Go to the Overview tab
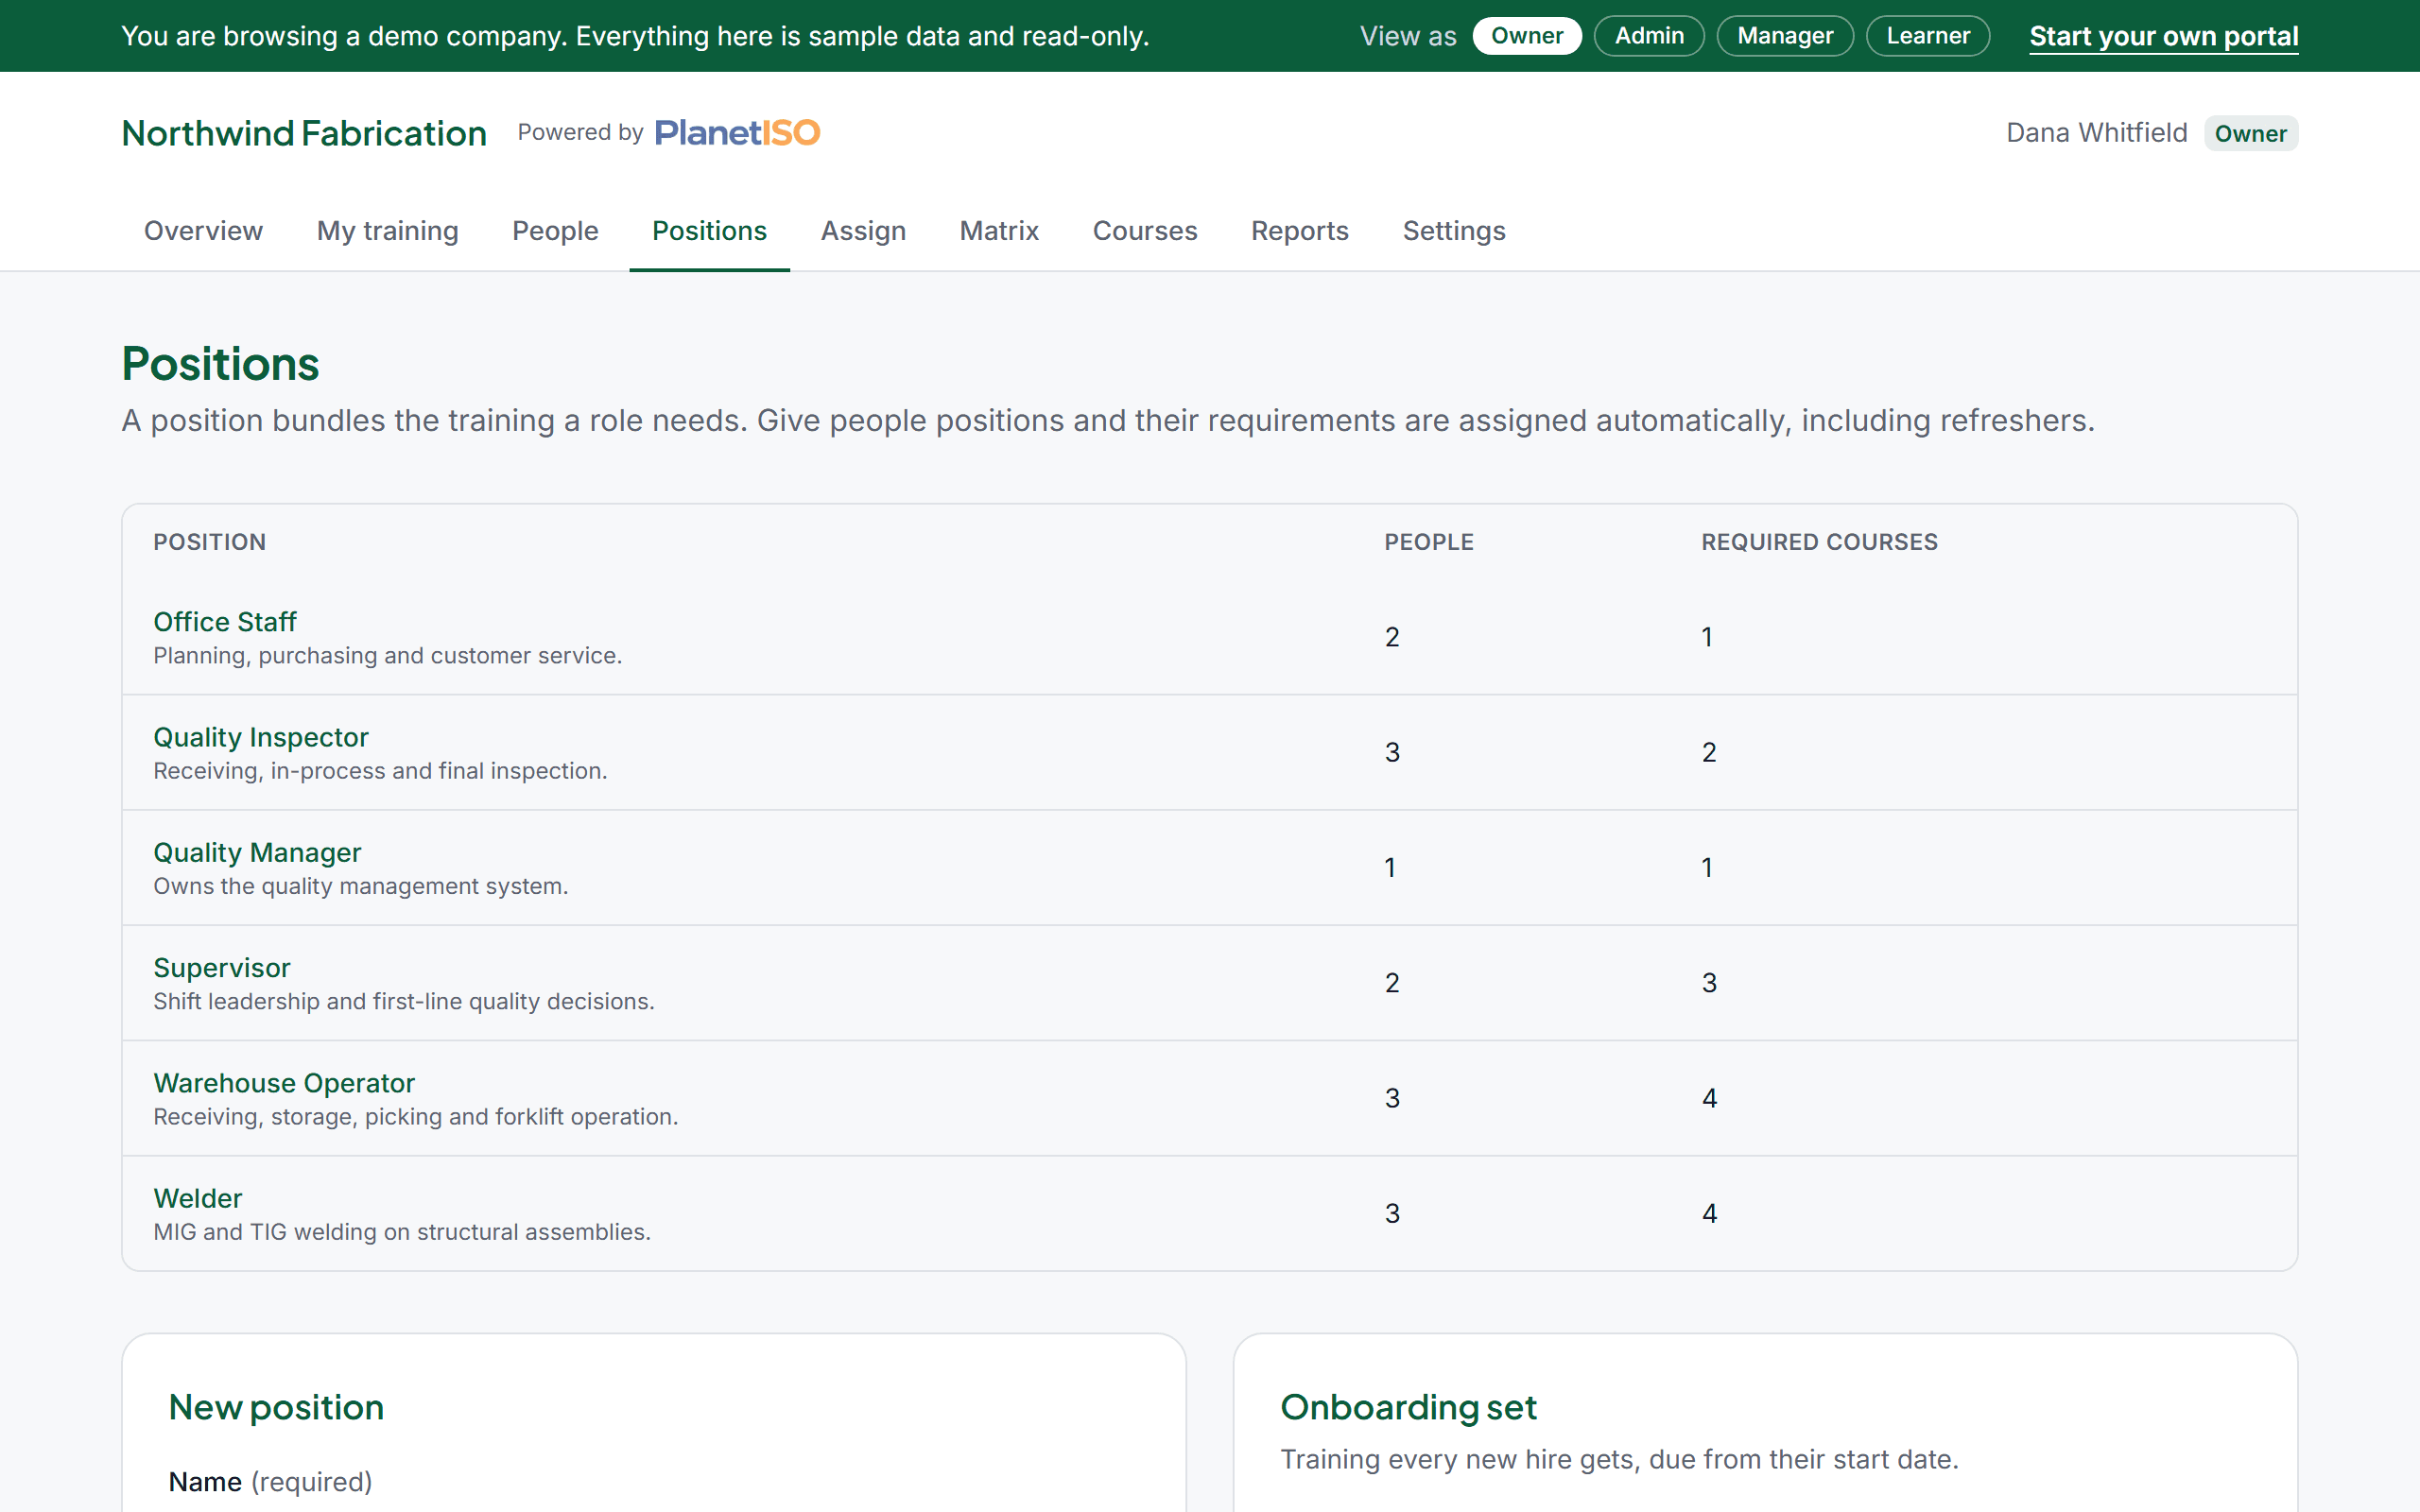The image size is (2420, 1512). [x=203, y=231]
